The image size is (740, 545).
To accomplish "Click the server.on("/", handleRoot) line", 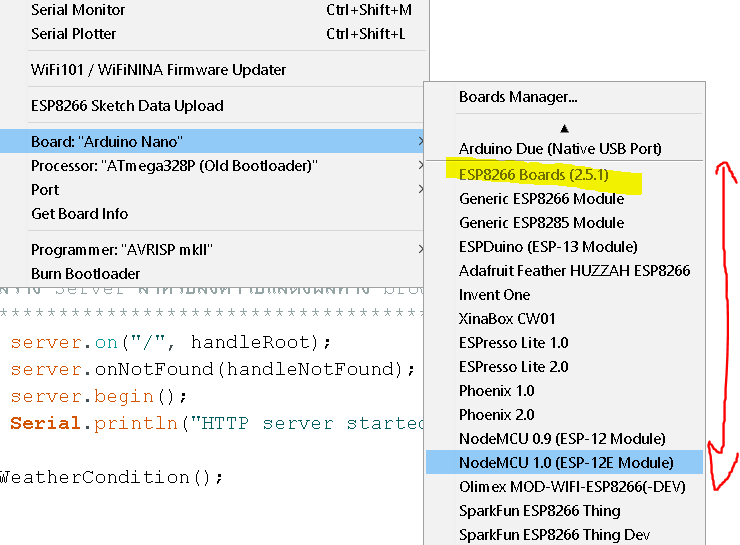I will click(x=170, y=343).
